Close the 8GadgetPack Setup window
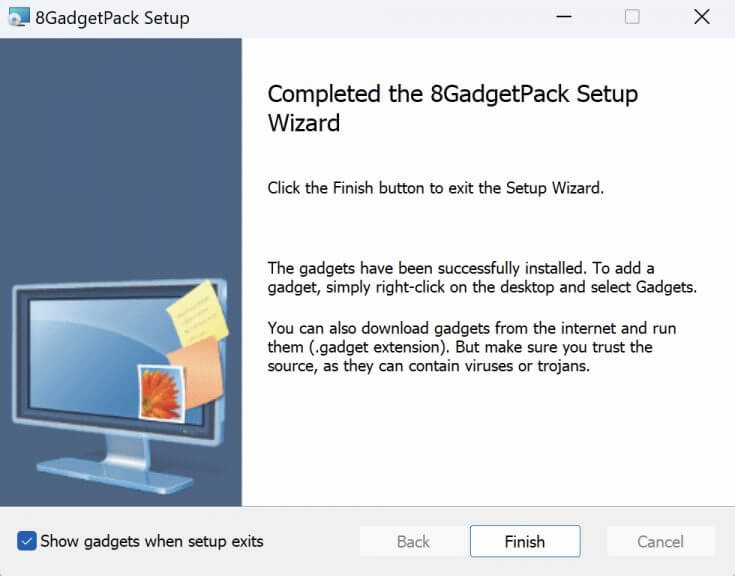 tap(702, 18)
